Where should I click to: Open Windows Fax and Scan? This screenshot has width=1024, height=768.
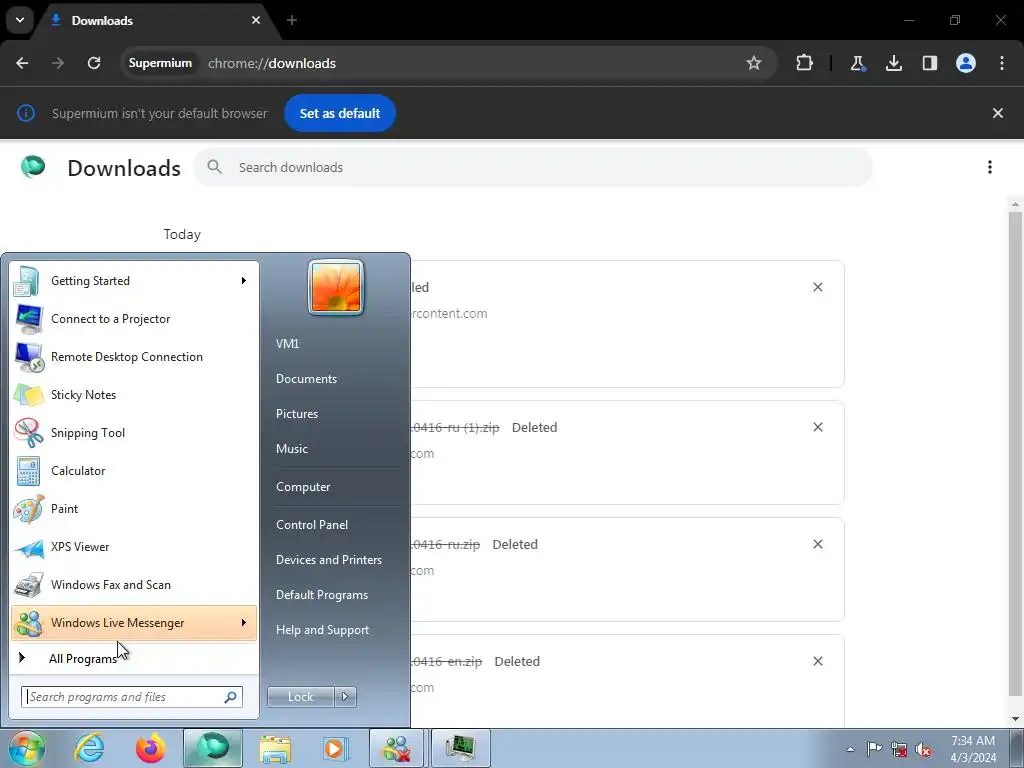click(133, 584)
